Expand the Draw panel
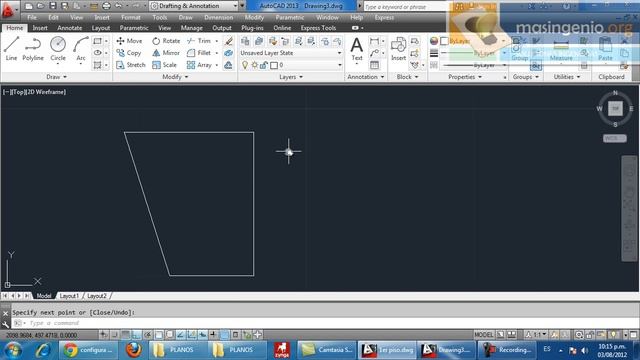 pyautogui.click(x=56, y=77)
